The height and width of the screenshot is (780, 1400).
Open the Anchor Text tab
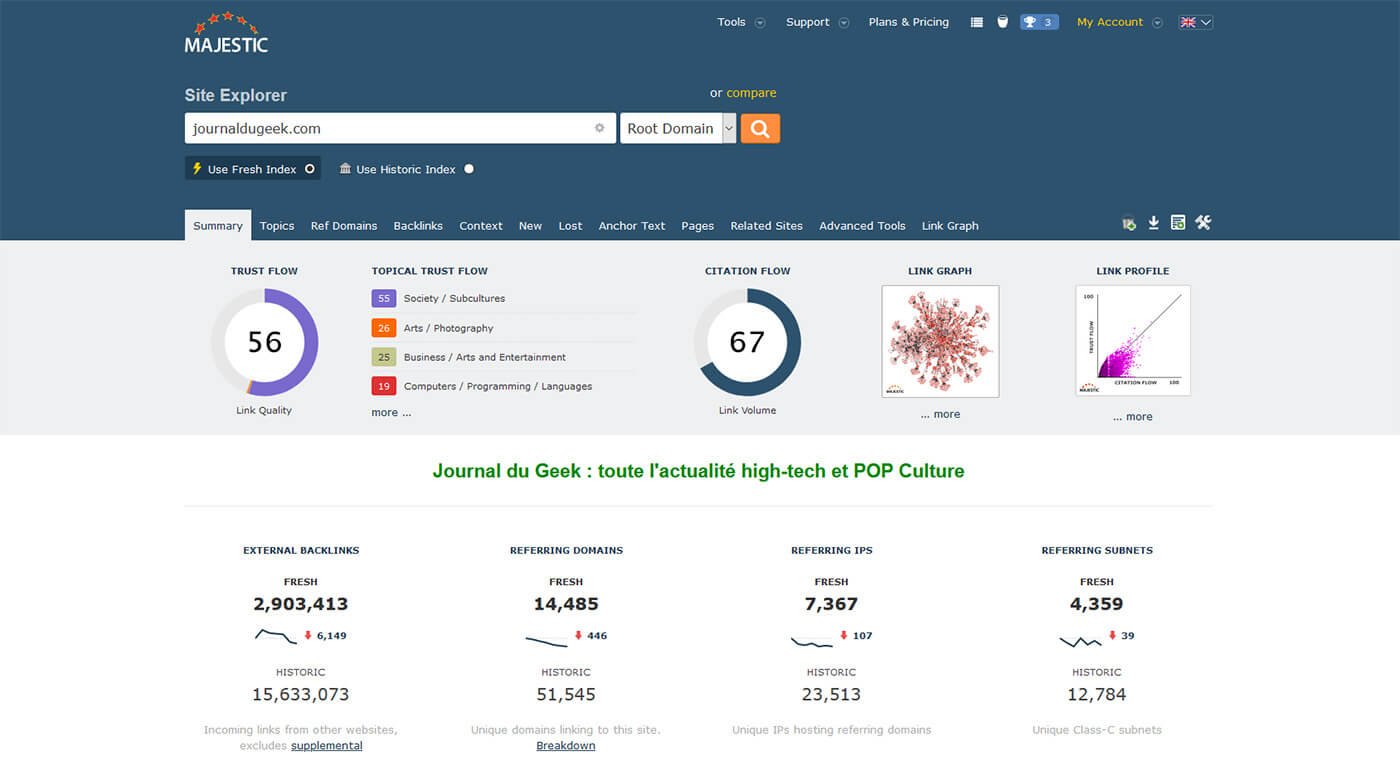tap(632, 225)
